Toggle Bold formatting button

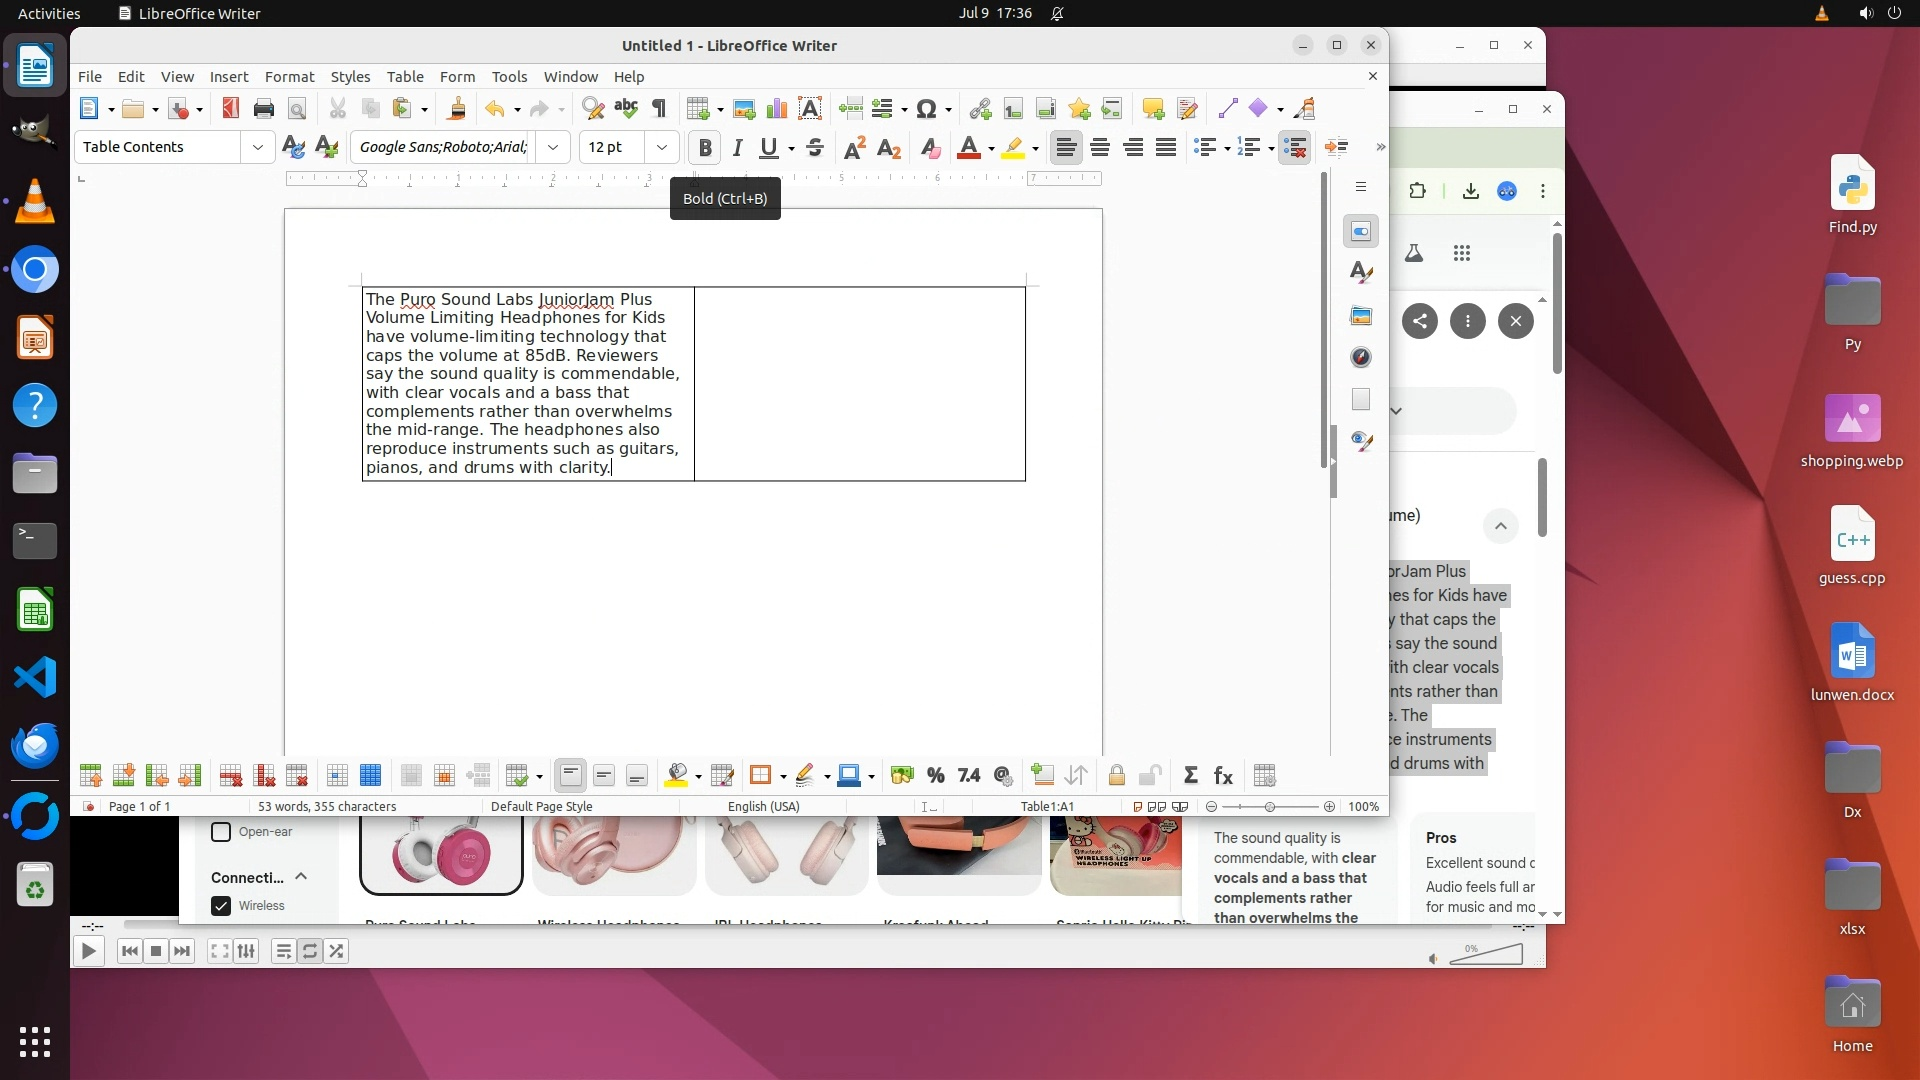[x=705, y=148]
